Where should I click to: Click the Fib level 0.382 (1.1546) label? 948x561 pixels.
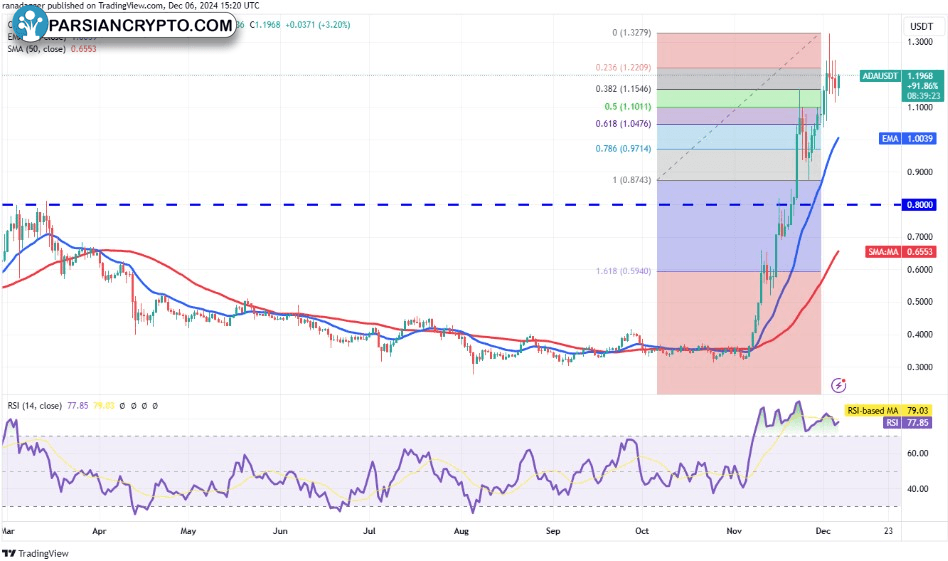click(x=623, y=89)
